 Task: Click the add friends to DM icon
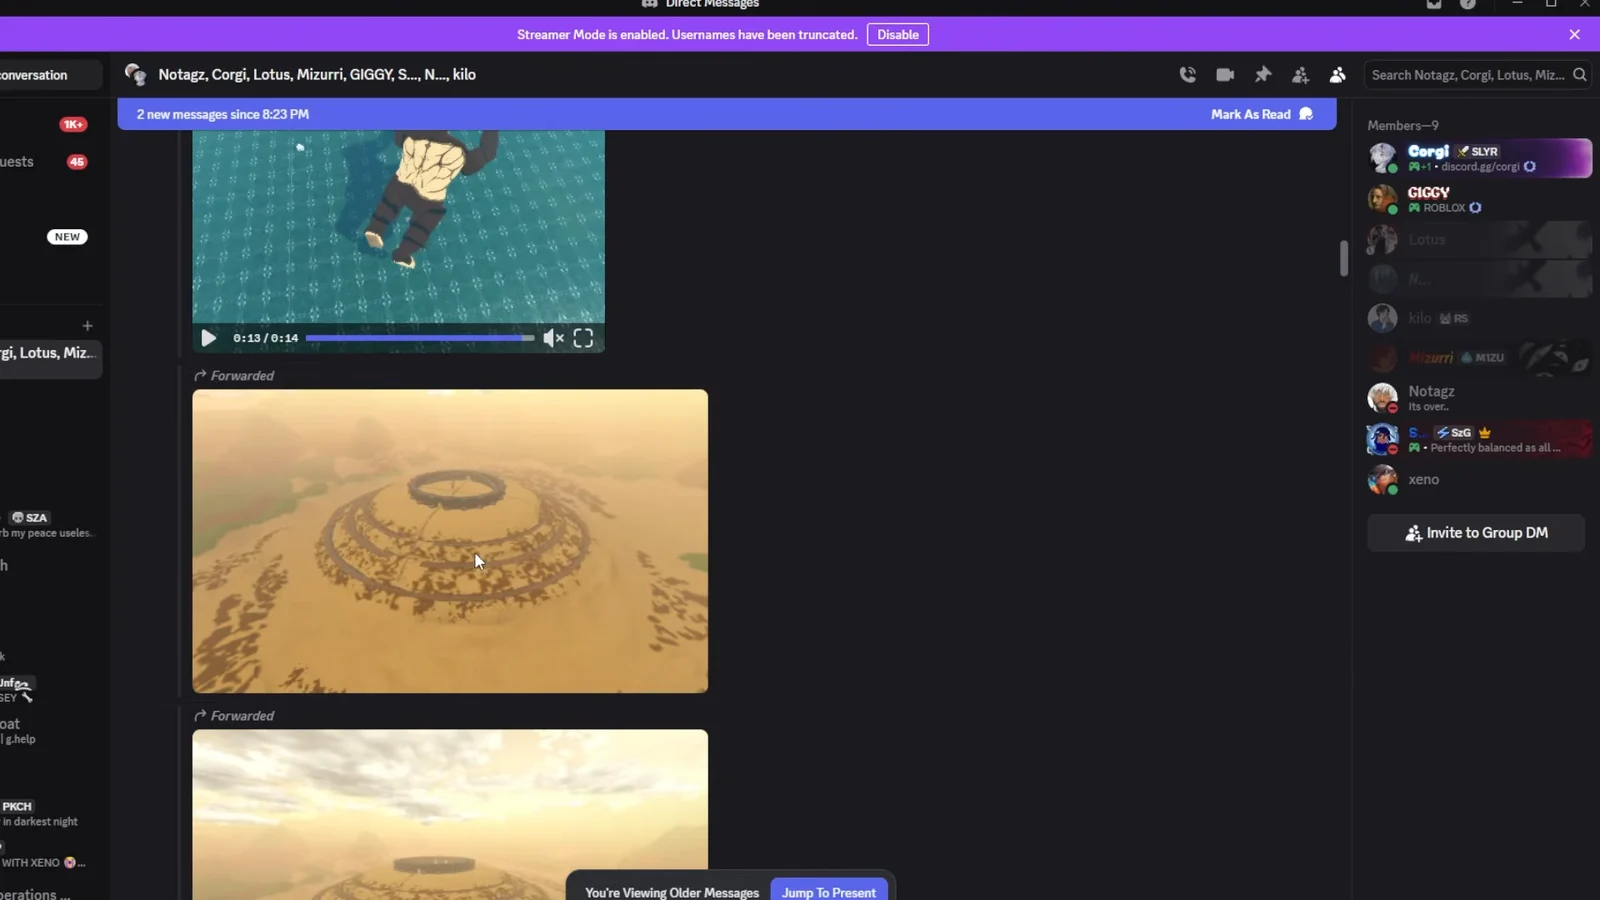point(1300,75)
